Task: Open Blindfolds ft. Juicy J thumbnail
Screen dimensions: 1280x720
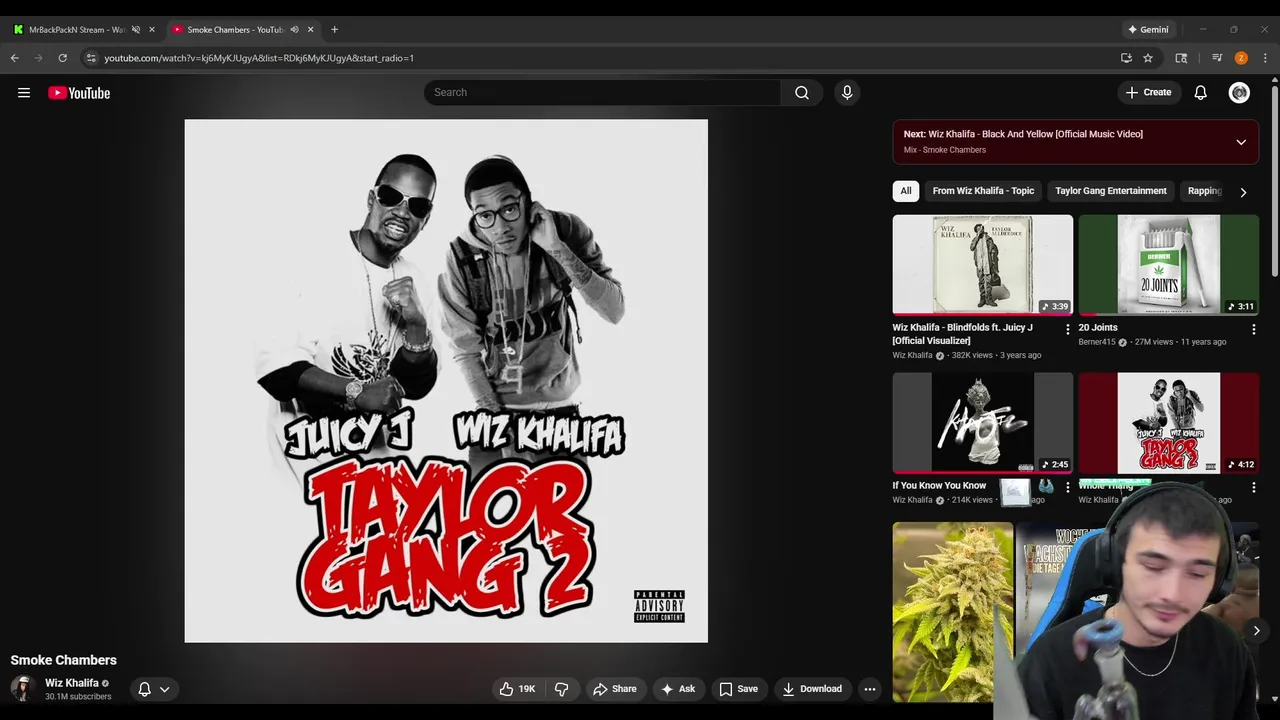Action: pyautogui.click(x=983, y=264)
